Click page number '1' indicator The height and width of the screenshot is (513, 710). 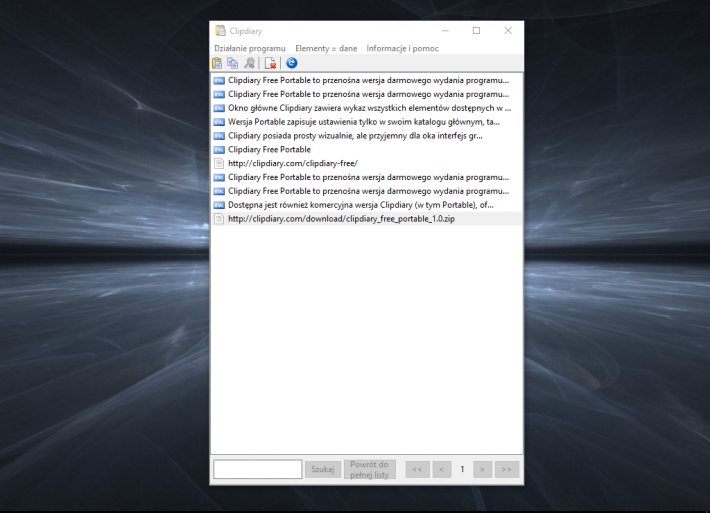[x=462, y=469]
